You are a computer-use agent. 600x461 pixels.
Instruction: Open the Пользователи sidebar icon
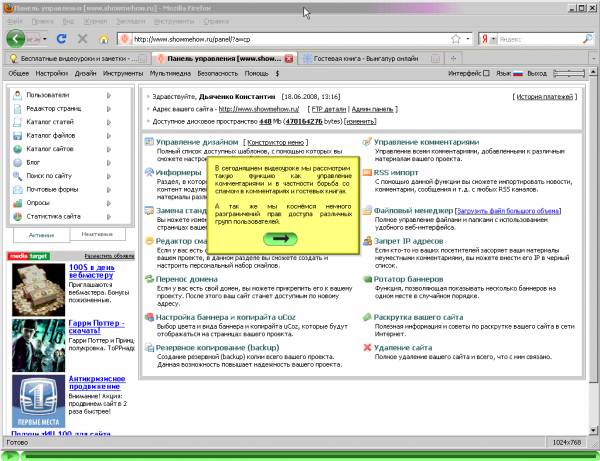tap(18, 95)
